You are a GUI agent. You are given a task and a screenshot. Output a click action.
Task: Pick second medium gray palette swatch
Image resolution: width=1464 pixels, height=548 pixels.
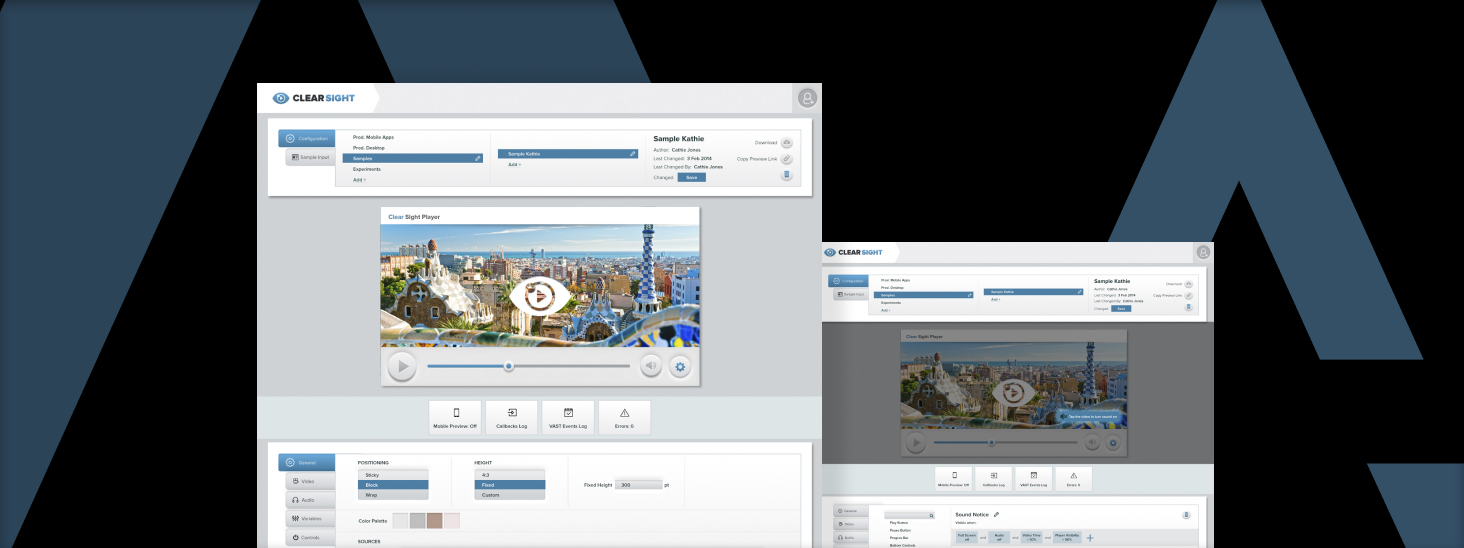click(x=417, y=520)
